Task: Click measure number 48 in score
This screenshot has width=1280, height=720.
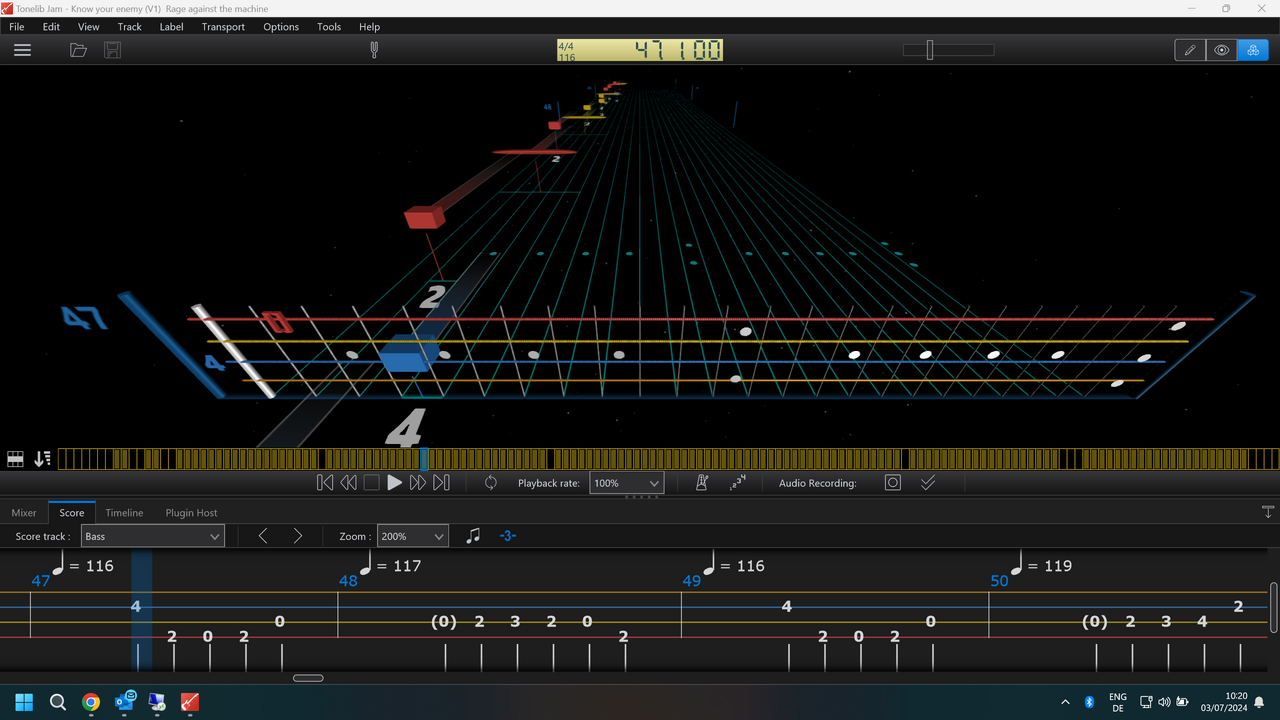Action: pyautogui.click(x=348, y=581)
